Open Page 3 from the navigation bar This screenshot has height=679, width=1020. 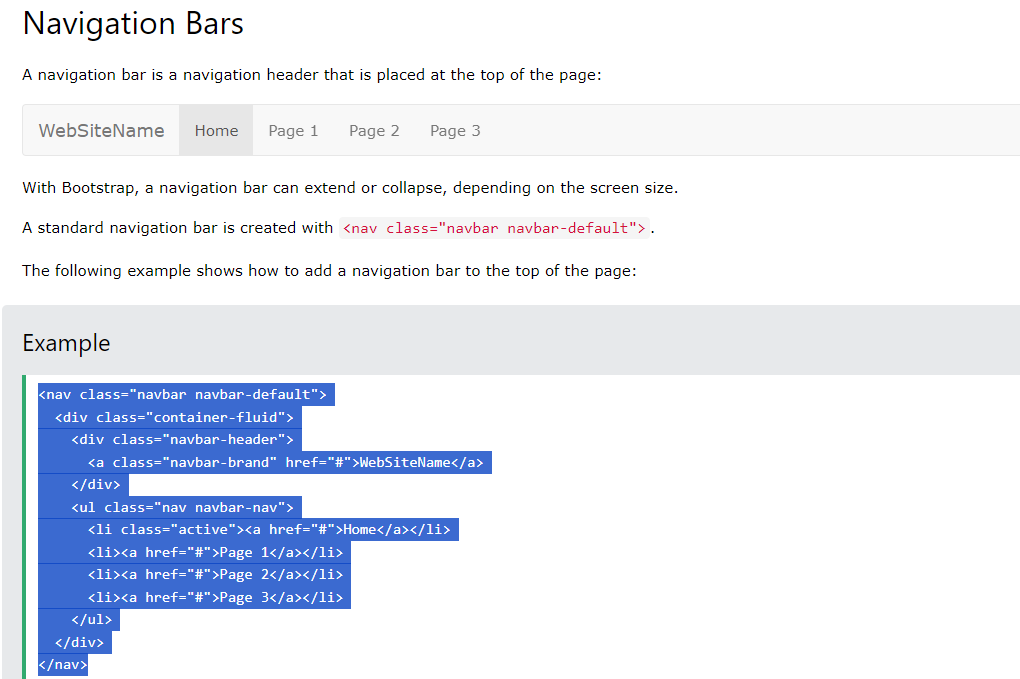tap(455, 130)
